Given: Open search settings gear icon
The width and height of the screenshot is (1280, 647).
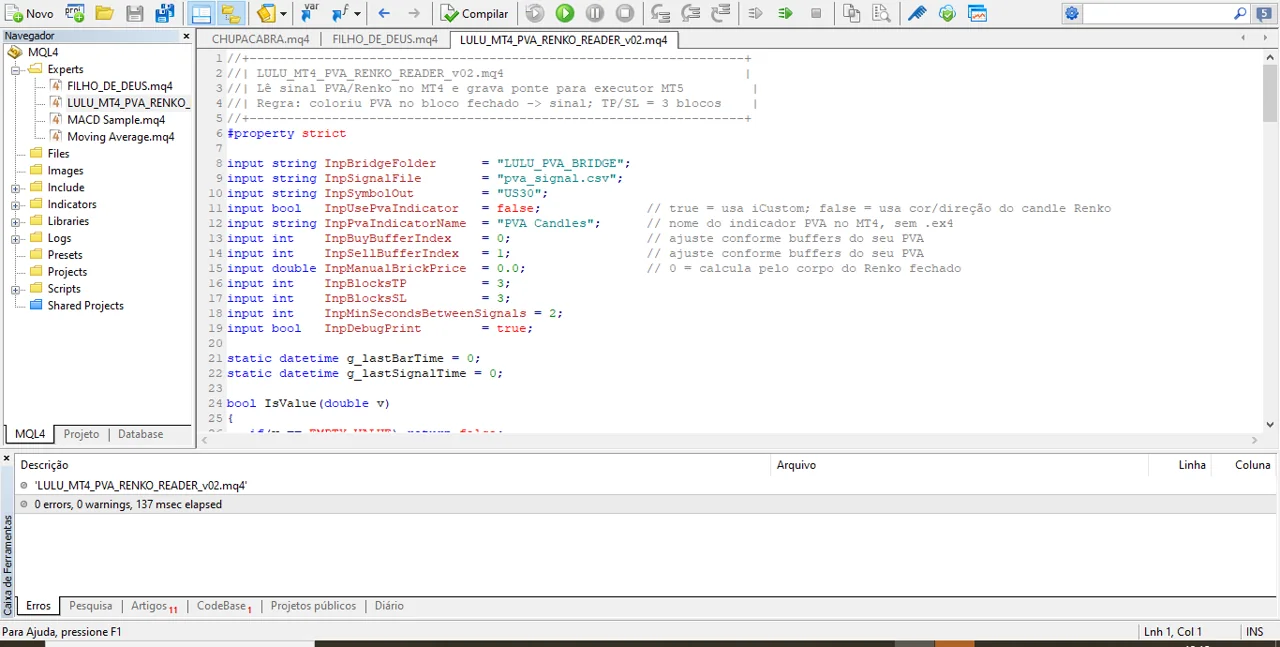Looking at the screenshot, I should pos(1072,13).
